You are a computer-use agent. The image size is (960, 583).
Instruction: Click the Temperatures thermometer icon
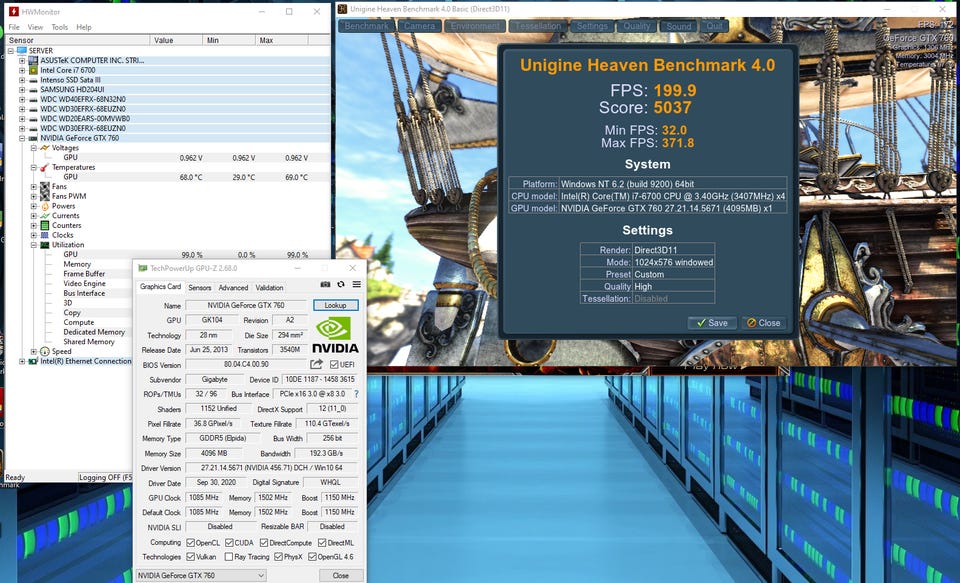point(44,167)
